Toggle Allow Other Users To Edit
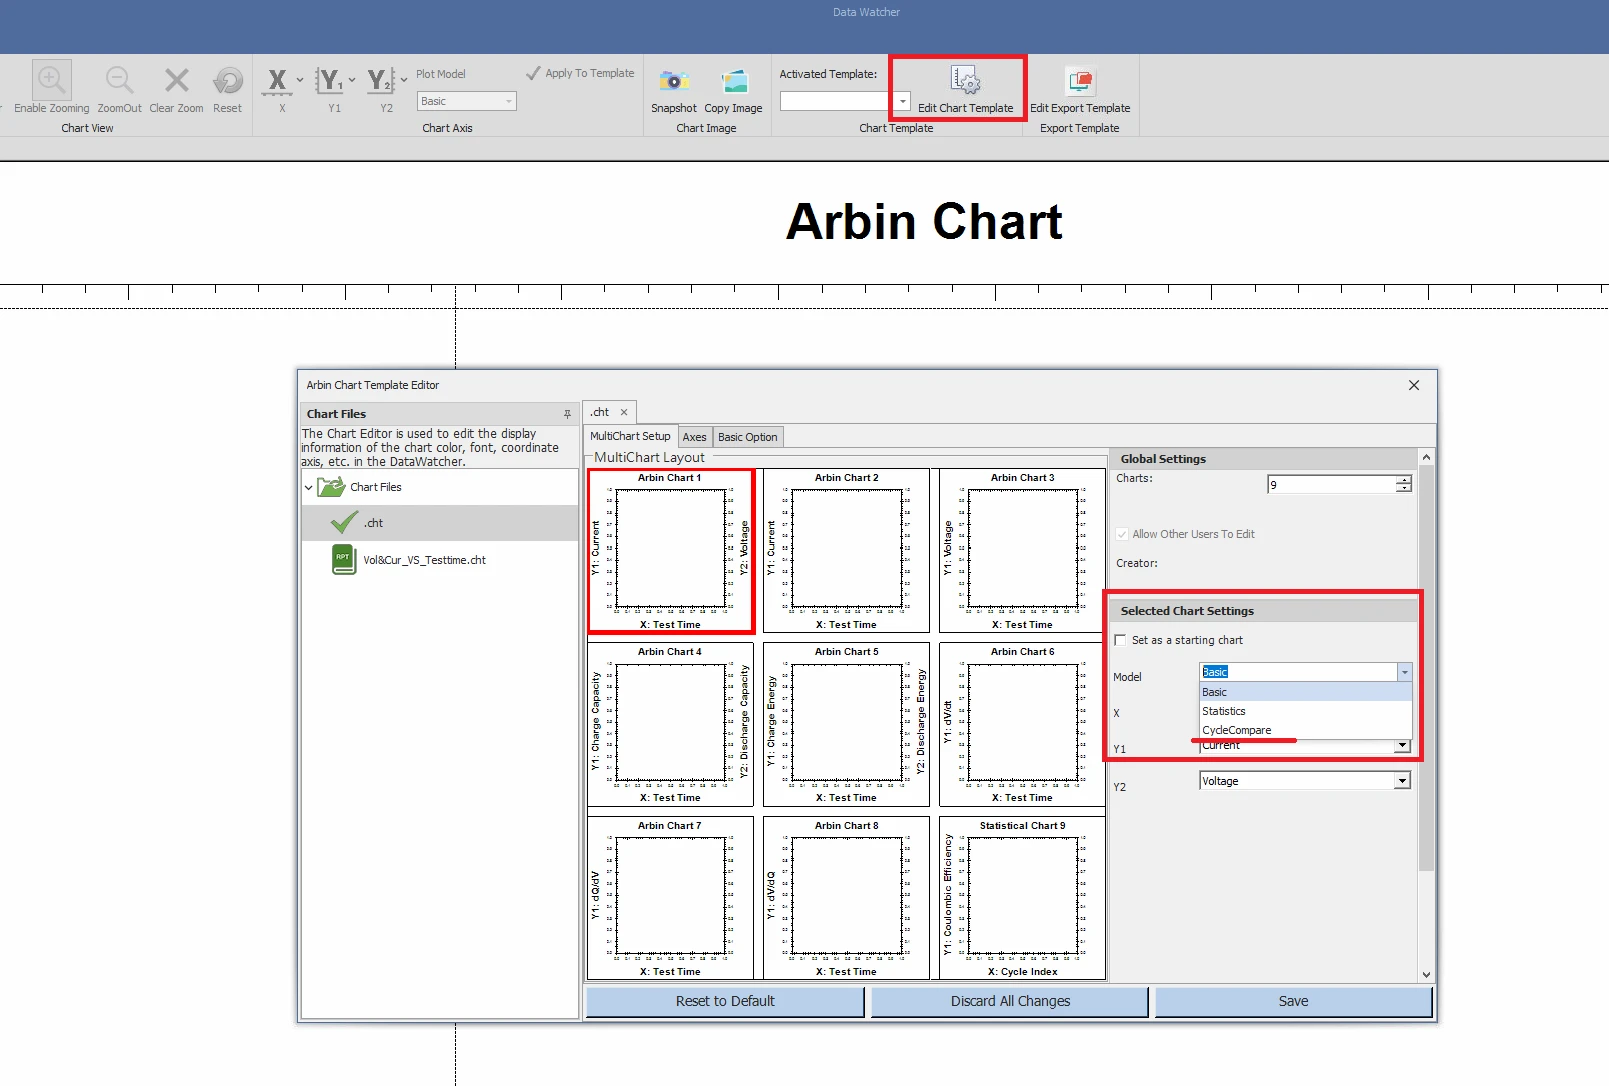The width and height of the screenshot is (1609, 1086). click(x=1122, y=534)
